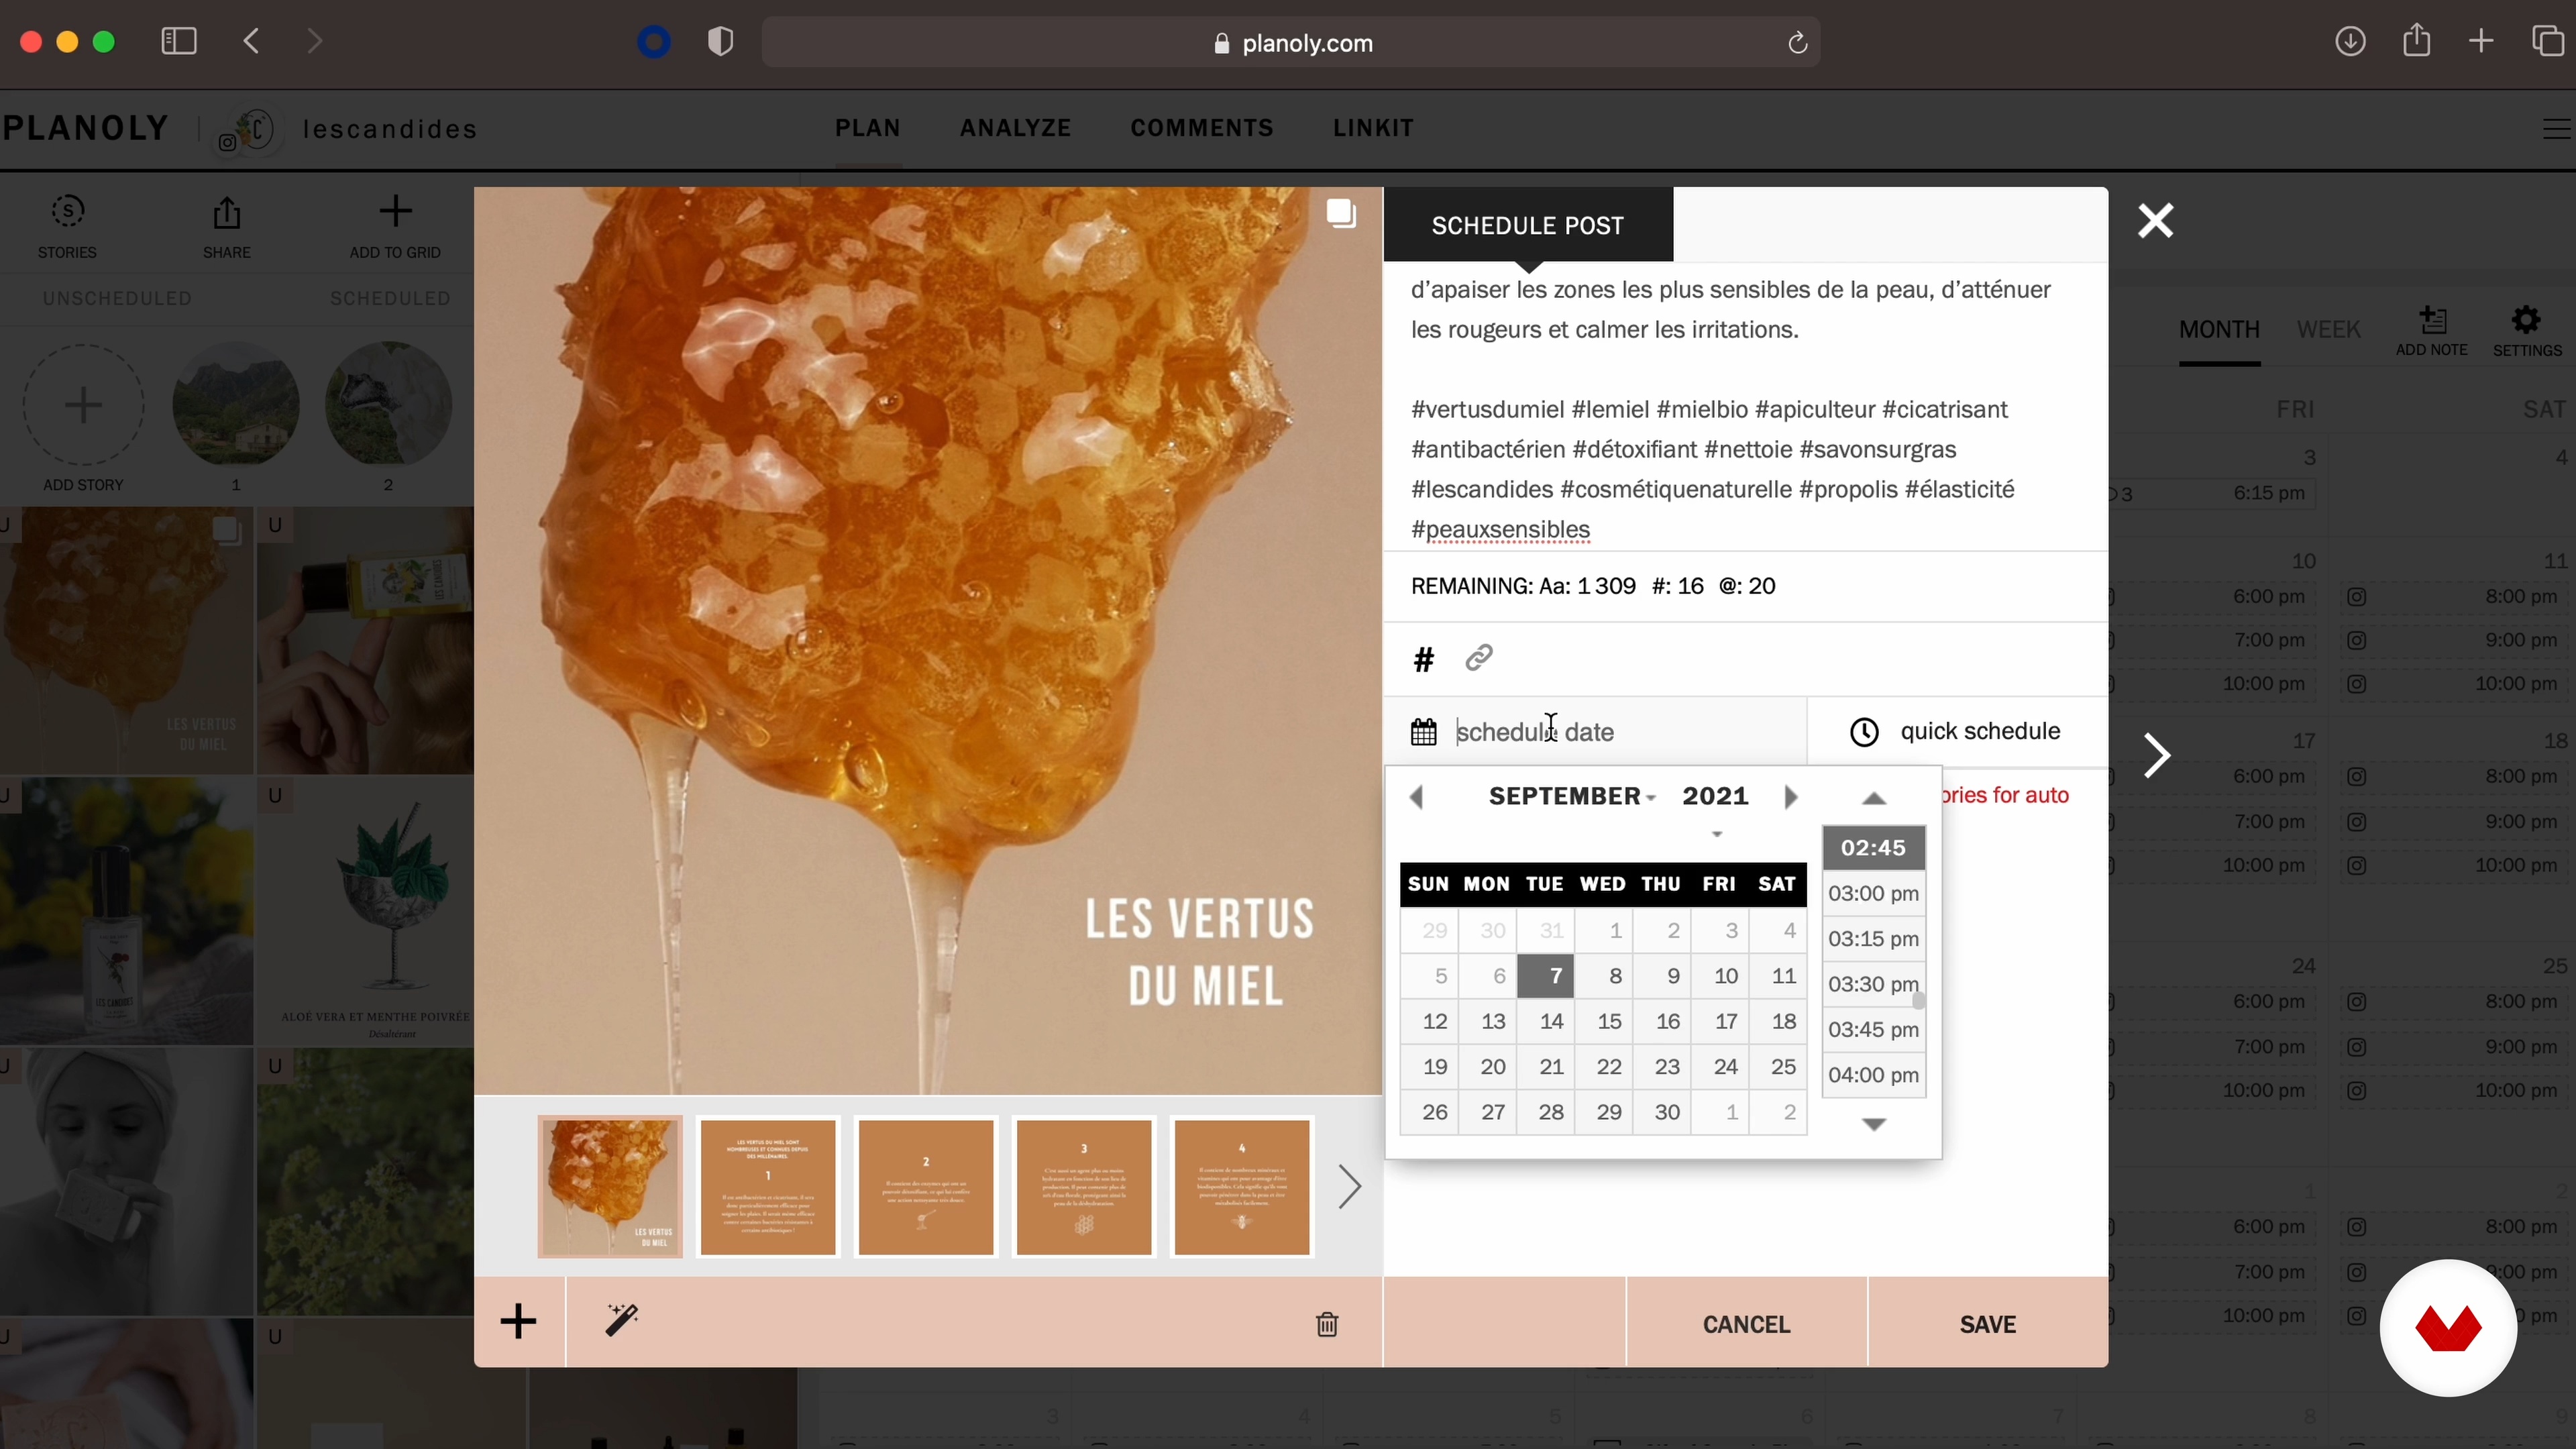This screenshot has width=2576, height=1449.
Task: Click the lescandides account name
Action: click(x=390, y=129)
